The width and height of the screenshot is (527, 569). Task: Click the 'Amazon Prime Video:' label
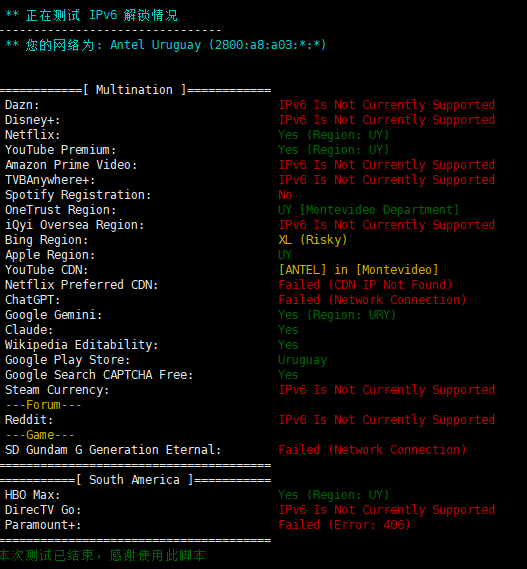pyautogui.click(x=71, y=165)
